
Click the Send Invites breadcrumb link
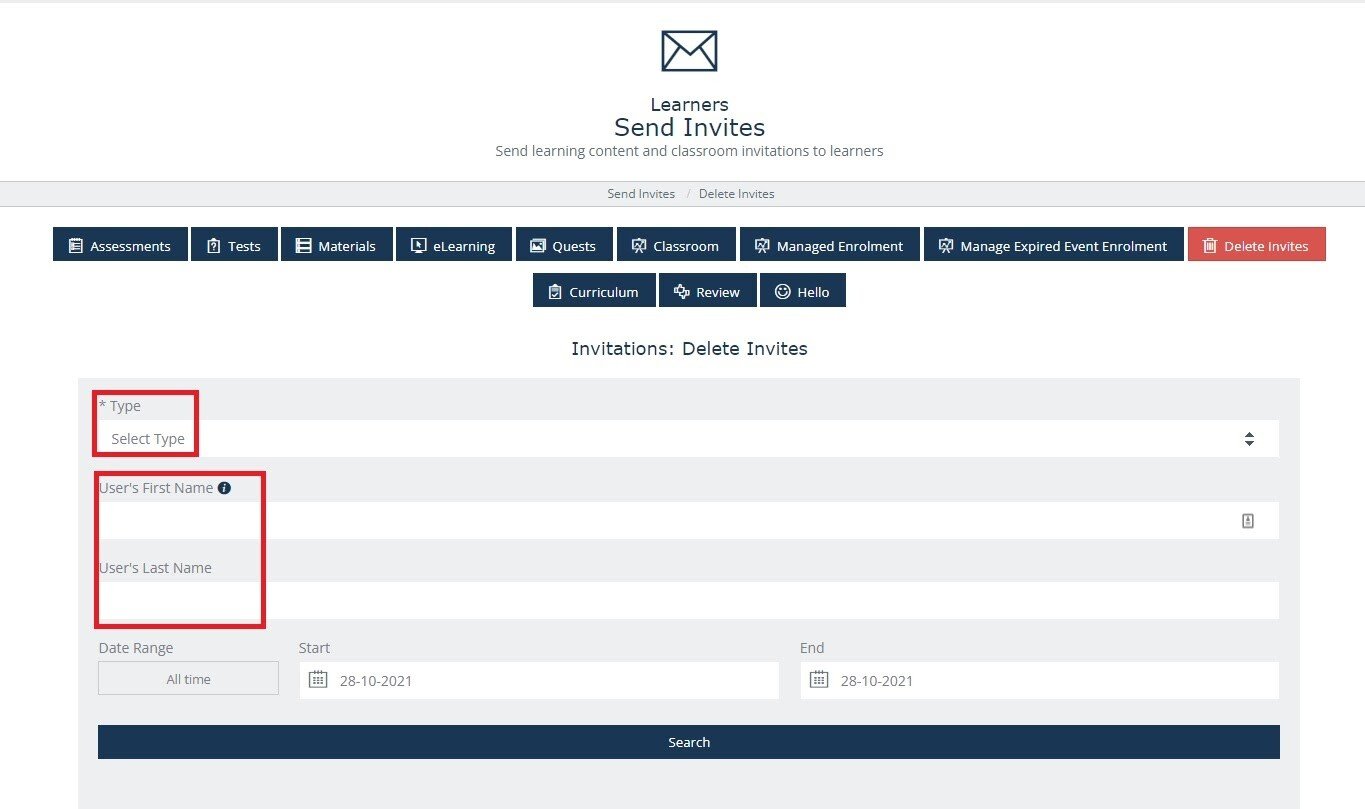pyautogui.click(x=641, y=194)
